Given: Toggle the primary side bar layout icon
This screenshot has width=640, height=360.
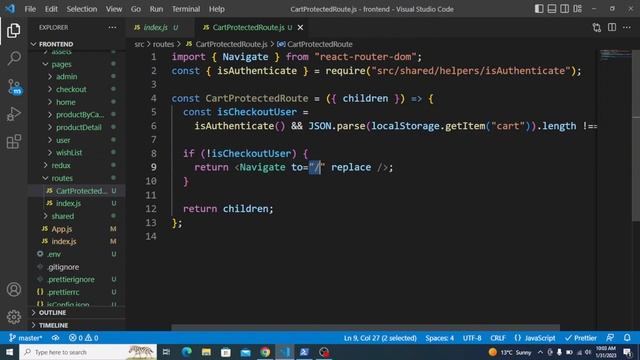Looking at the screenshot, I should coord(539,9).
